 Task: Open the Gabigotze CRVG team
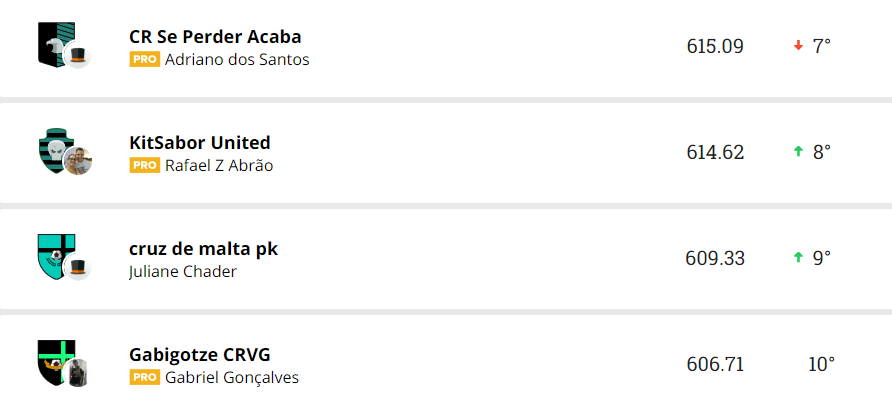coord(200,355)
